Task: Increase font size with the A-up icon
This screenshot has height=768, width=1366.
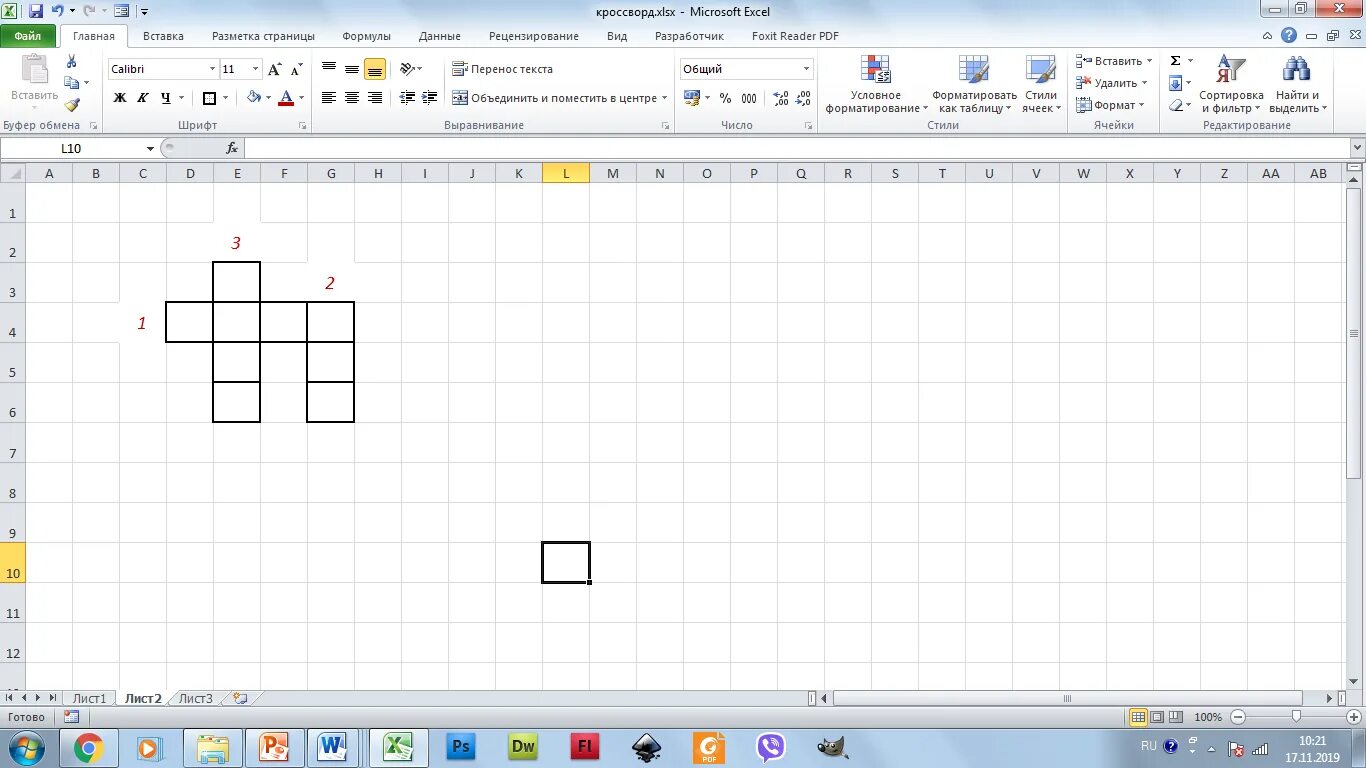Action: [274, 69]
